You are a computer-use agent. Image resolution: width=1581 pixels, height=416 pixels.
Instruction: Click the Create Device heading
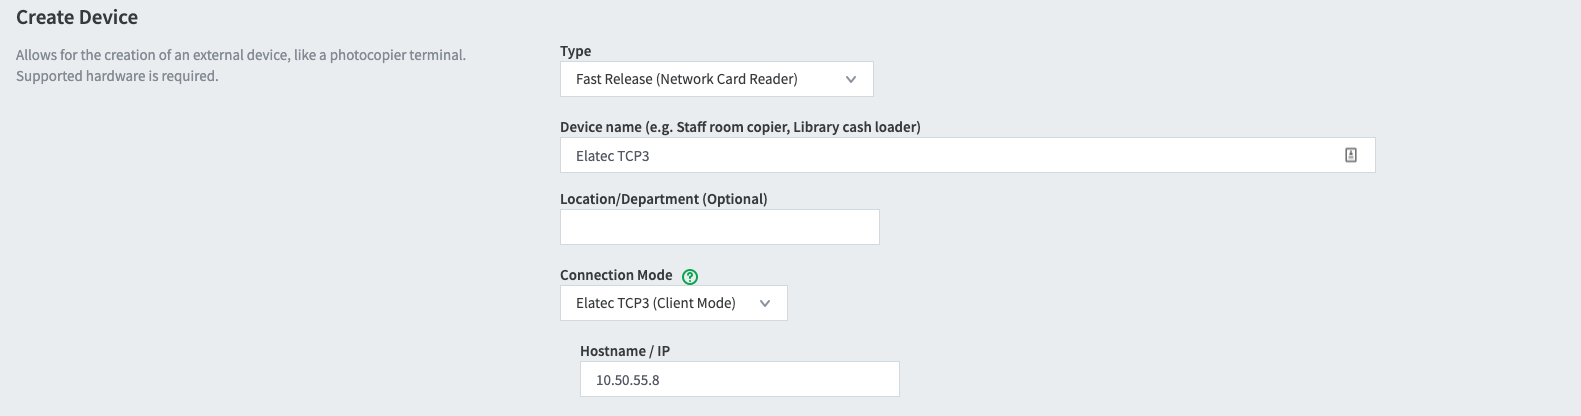point(77,17)
